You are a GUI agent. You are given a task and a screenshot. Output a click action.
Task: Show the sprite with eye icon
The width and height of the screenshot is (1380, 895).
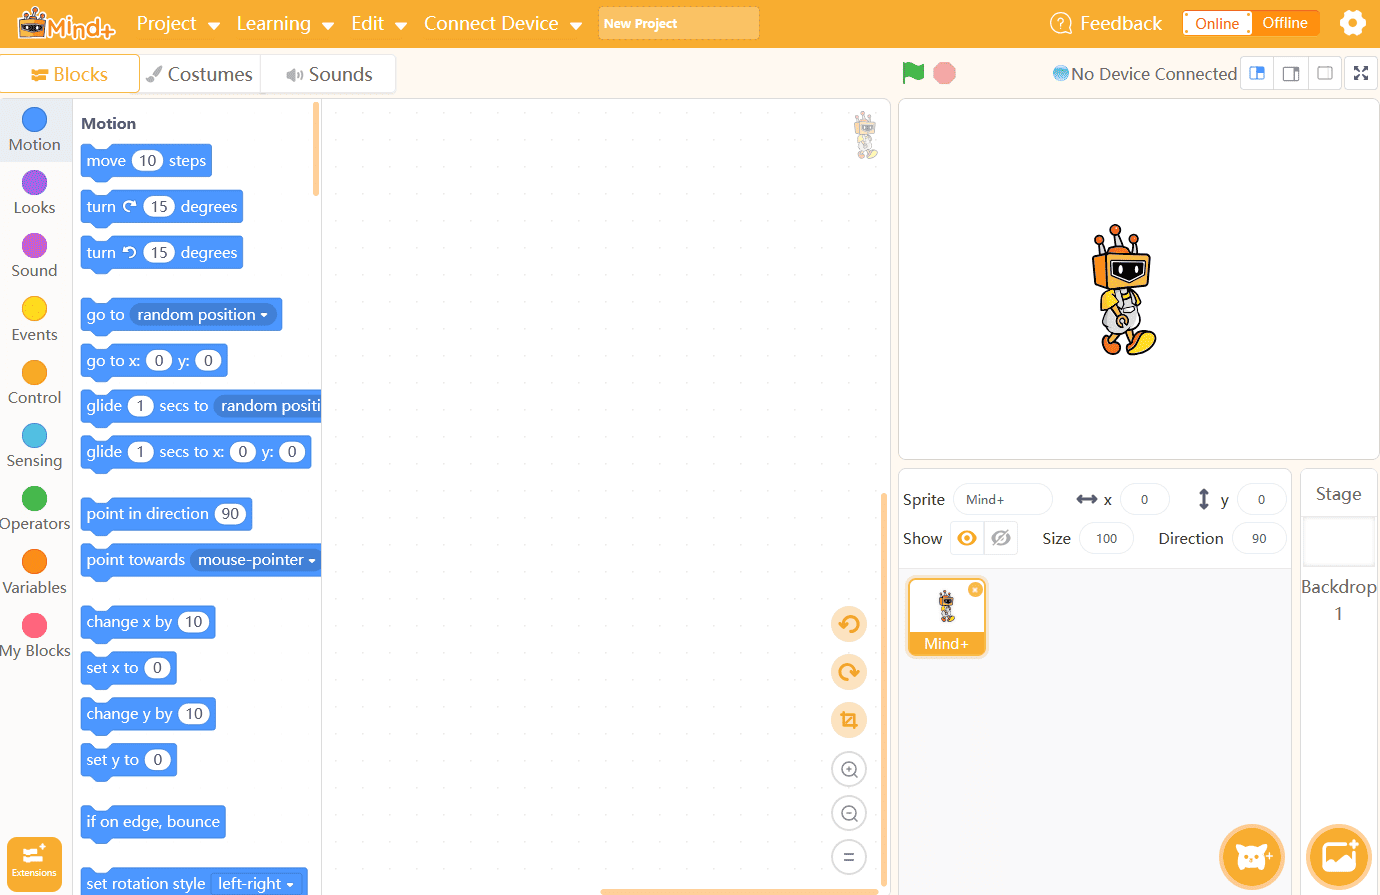(967, 538)
